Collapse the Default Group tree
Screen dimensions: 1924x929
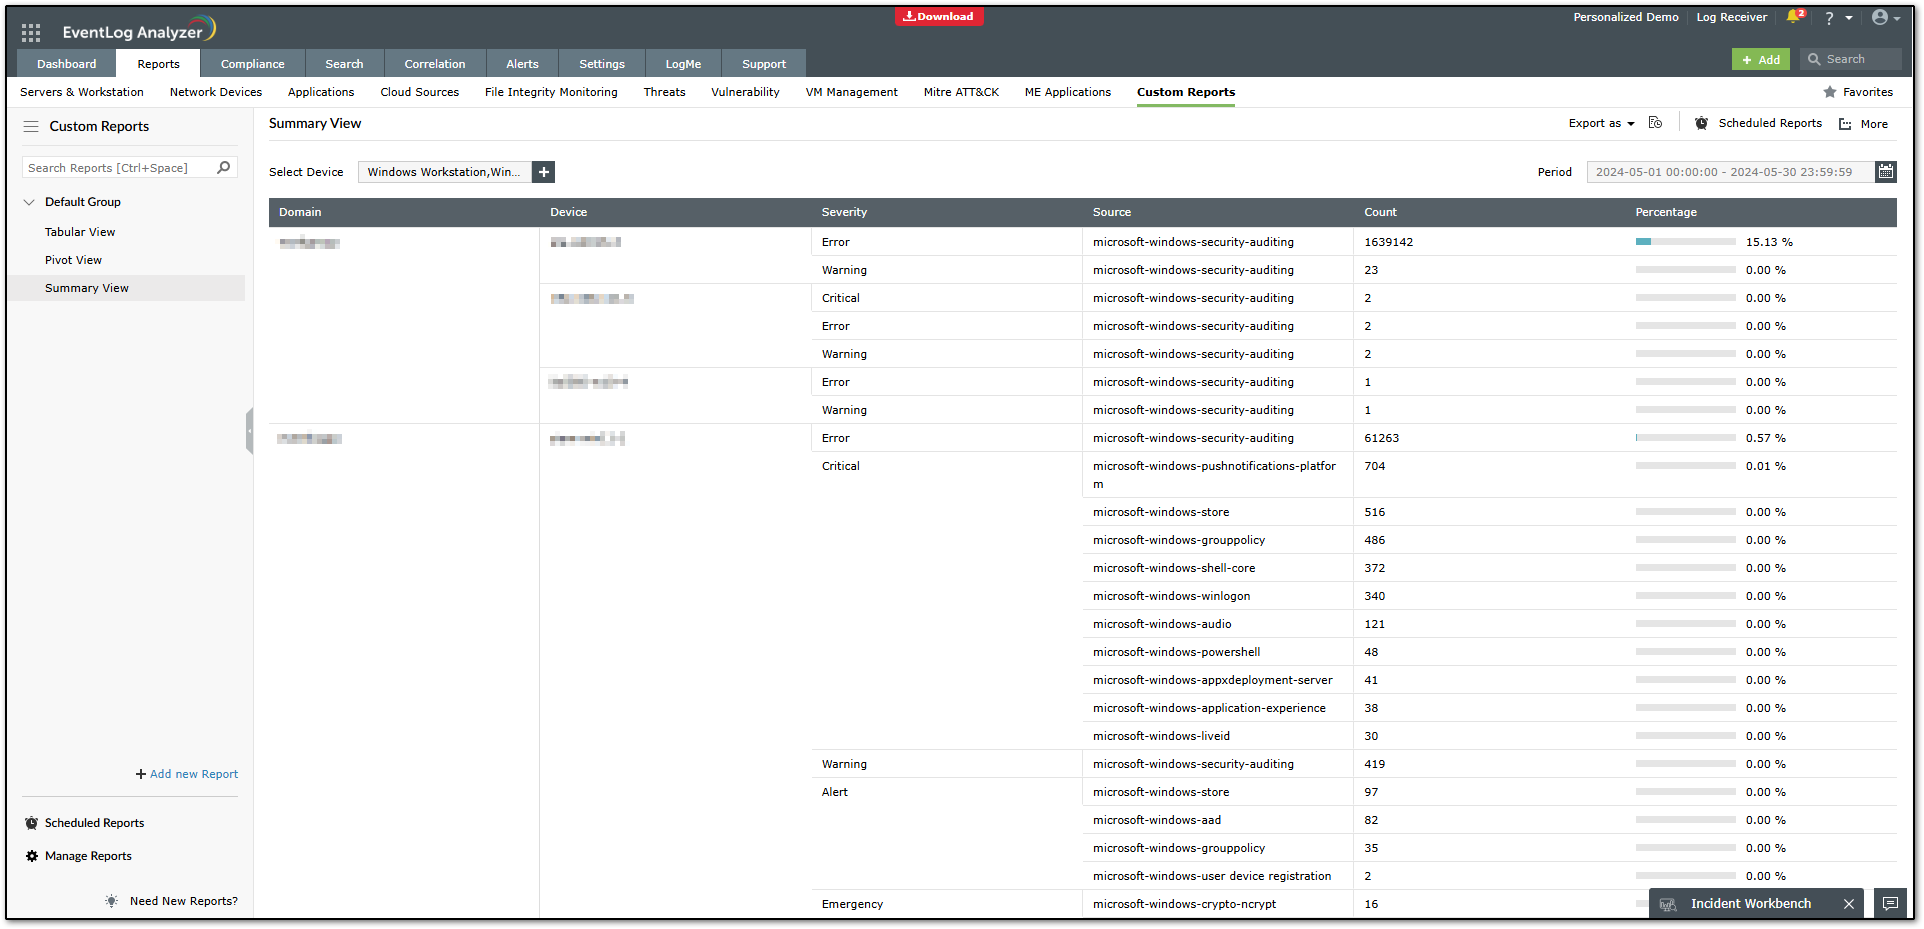point(29,202)
